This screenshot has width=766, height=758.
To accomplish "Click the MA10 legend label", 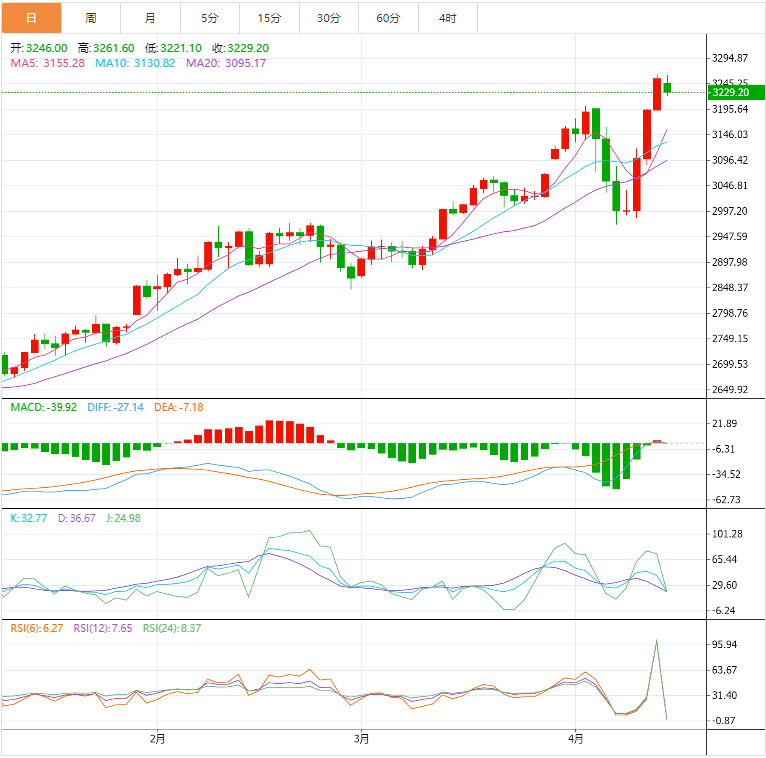I will pos(135,63).
